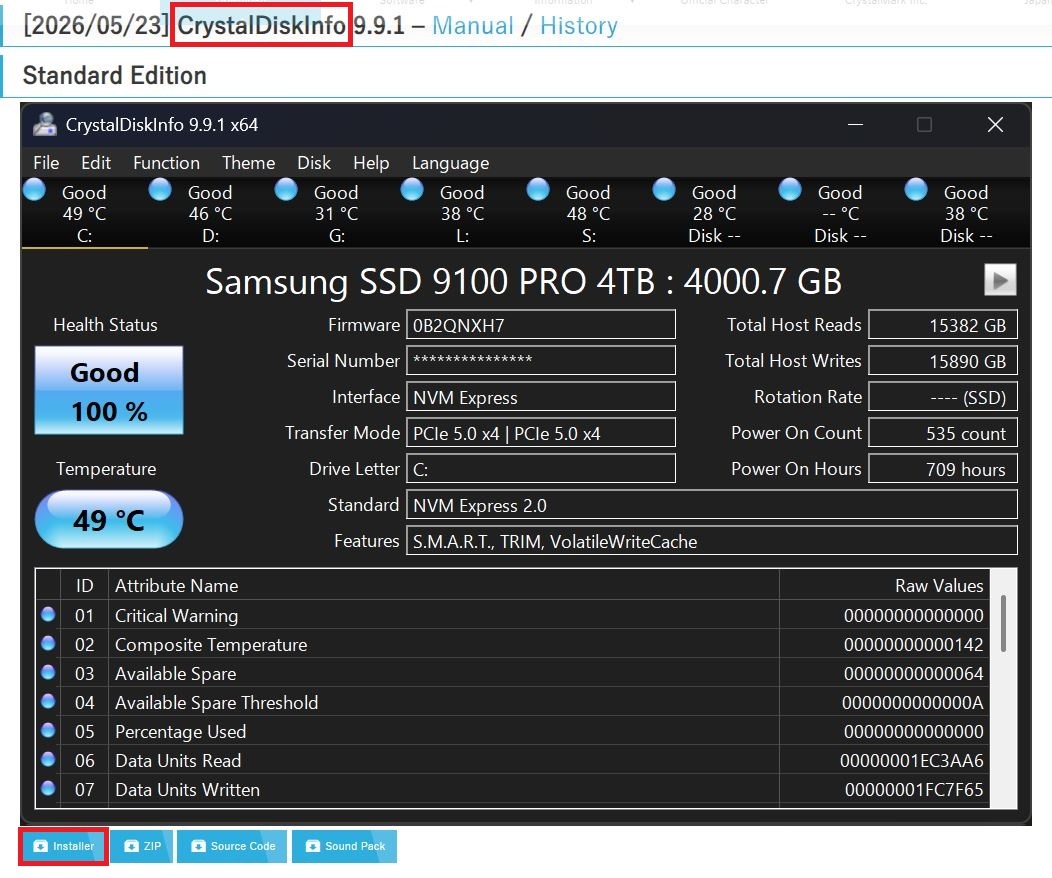
Task: Select the D: drive tab
Action: 210,213
